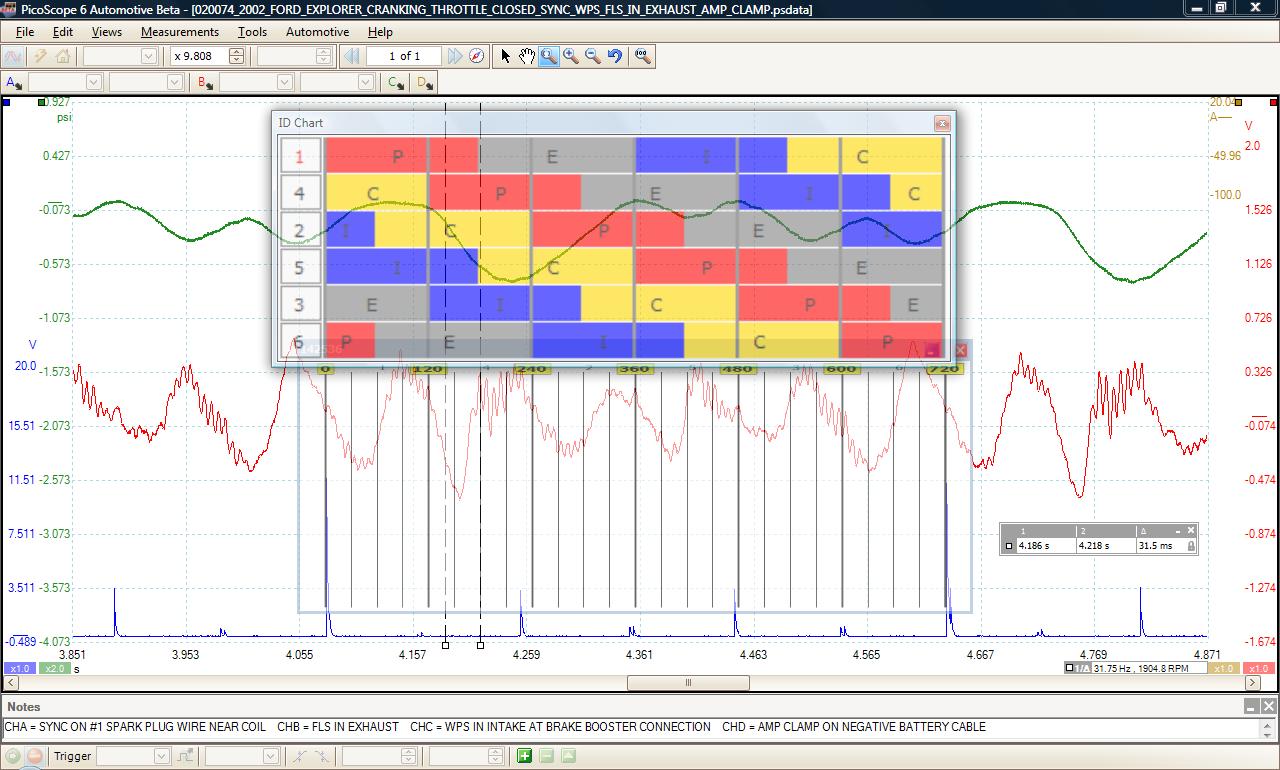The image size is (1280, 770).
Task: Close the ruler legend box
Action: coord(1190,531)
